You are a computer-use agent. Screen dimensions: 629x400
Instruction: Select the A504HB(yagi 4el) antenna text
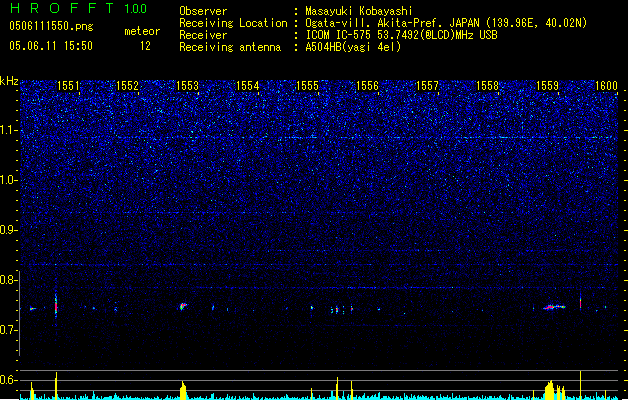pos(353,47)
